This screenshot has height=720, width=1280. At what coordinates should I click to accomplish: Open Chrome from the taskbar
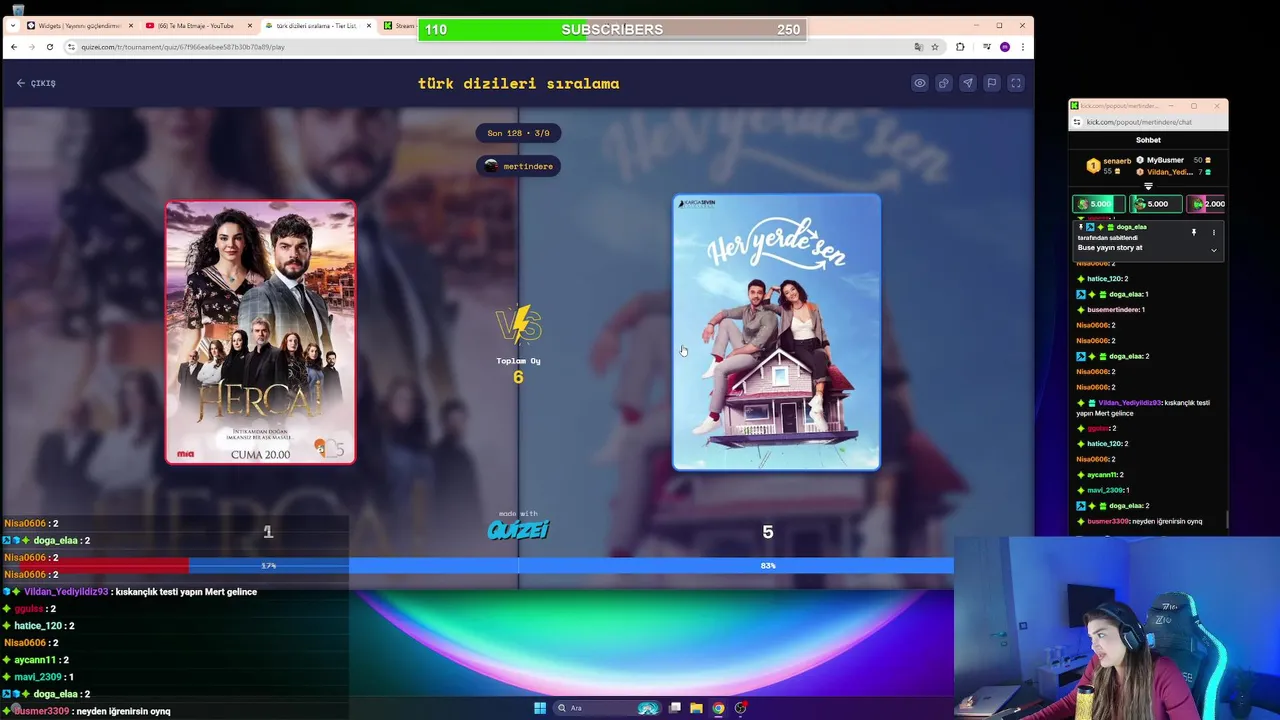point(718,708)
